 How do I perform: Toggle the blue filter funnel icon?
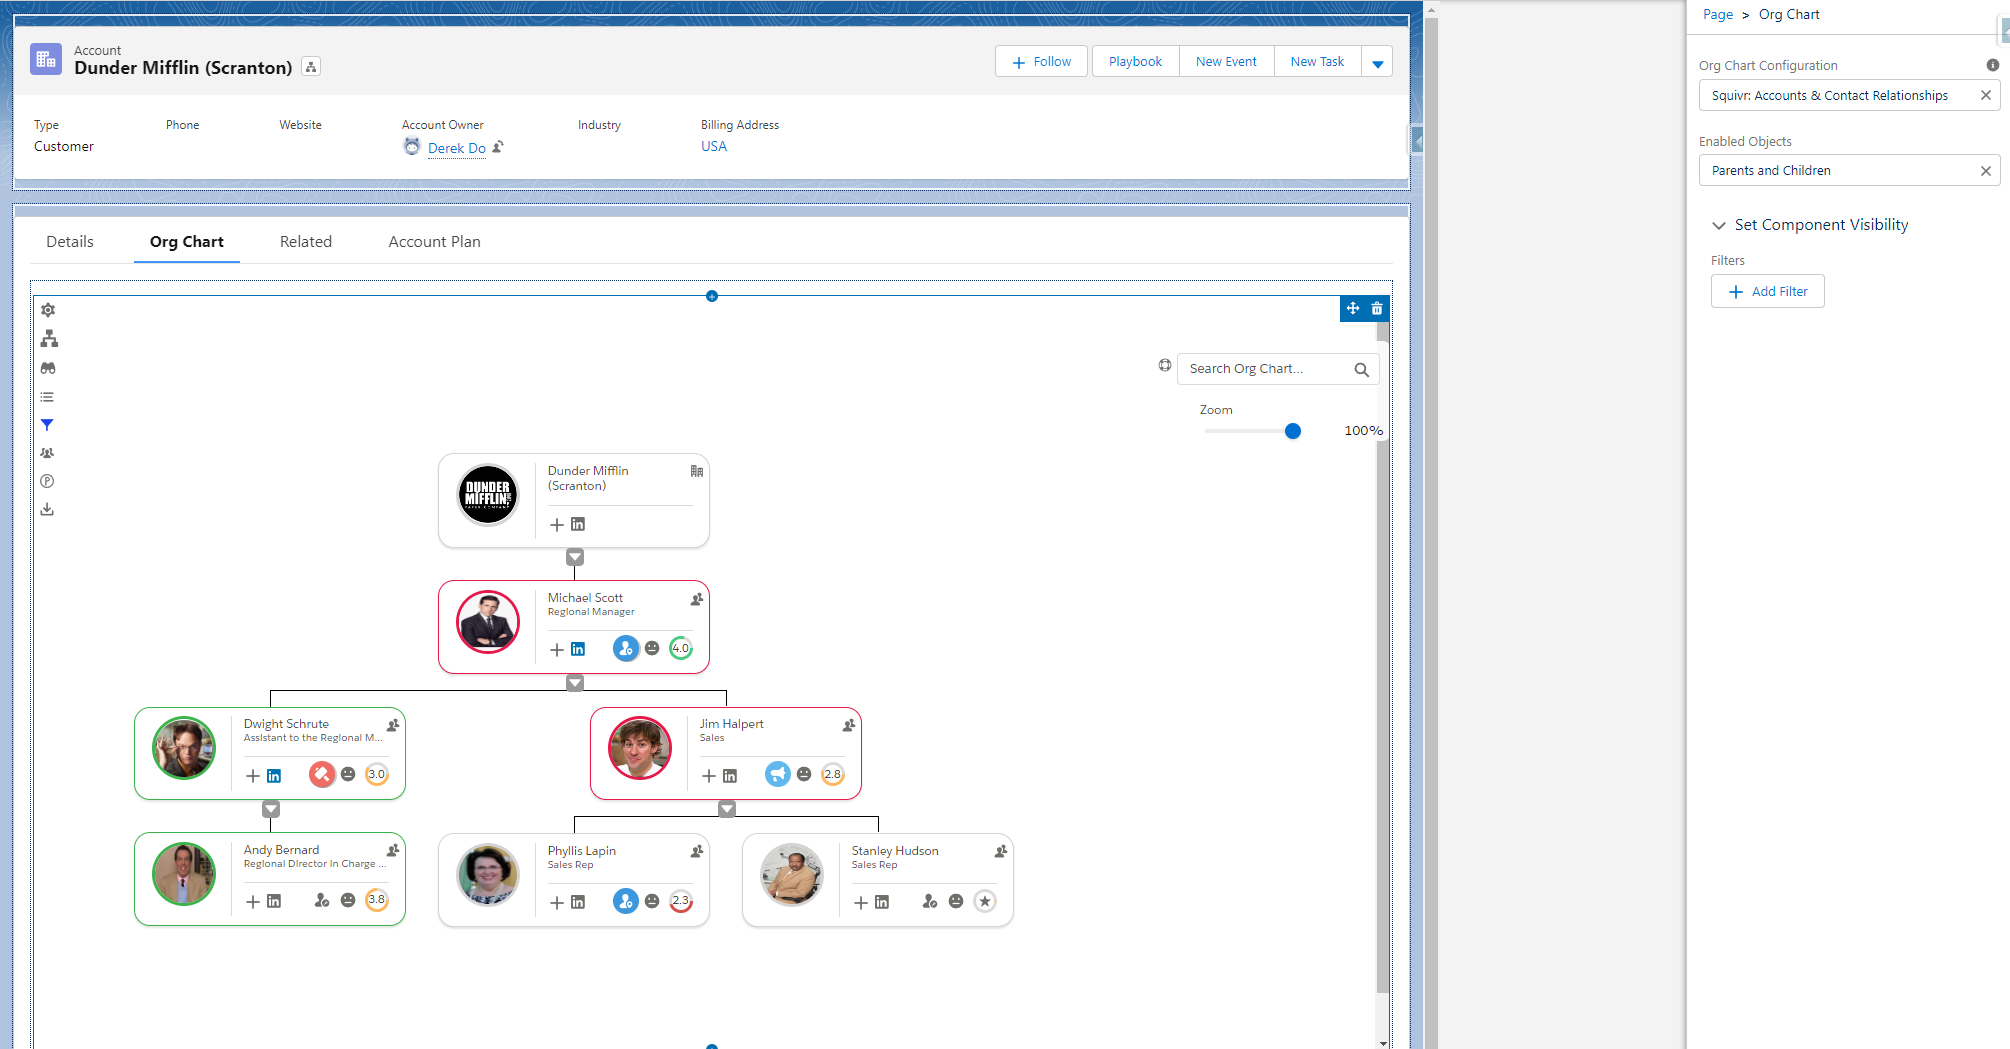tap(47, 425)
